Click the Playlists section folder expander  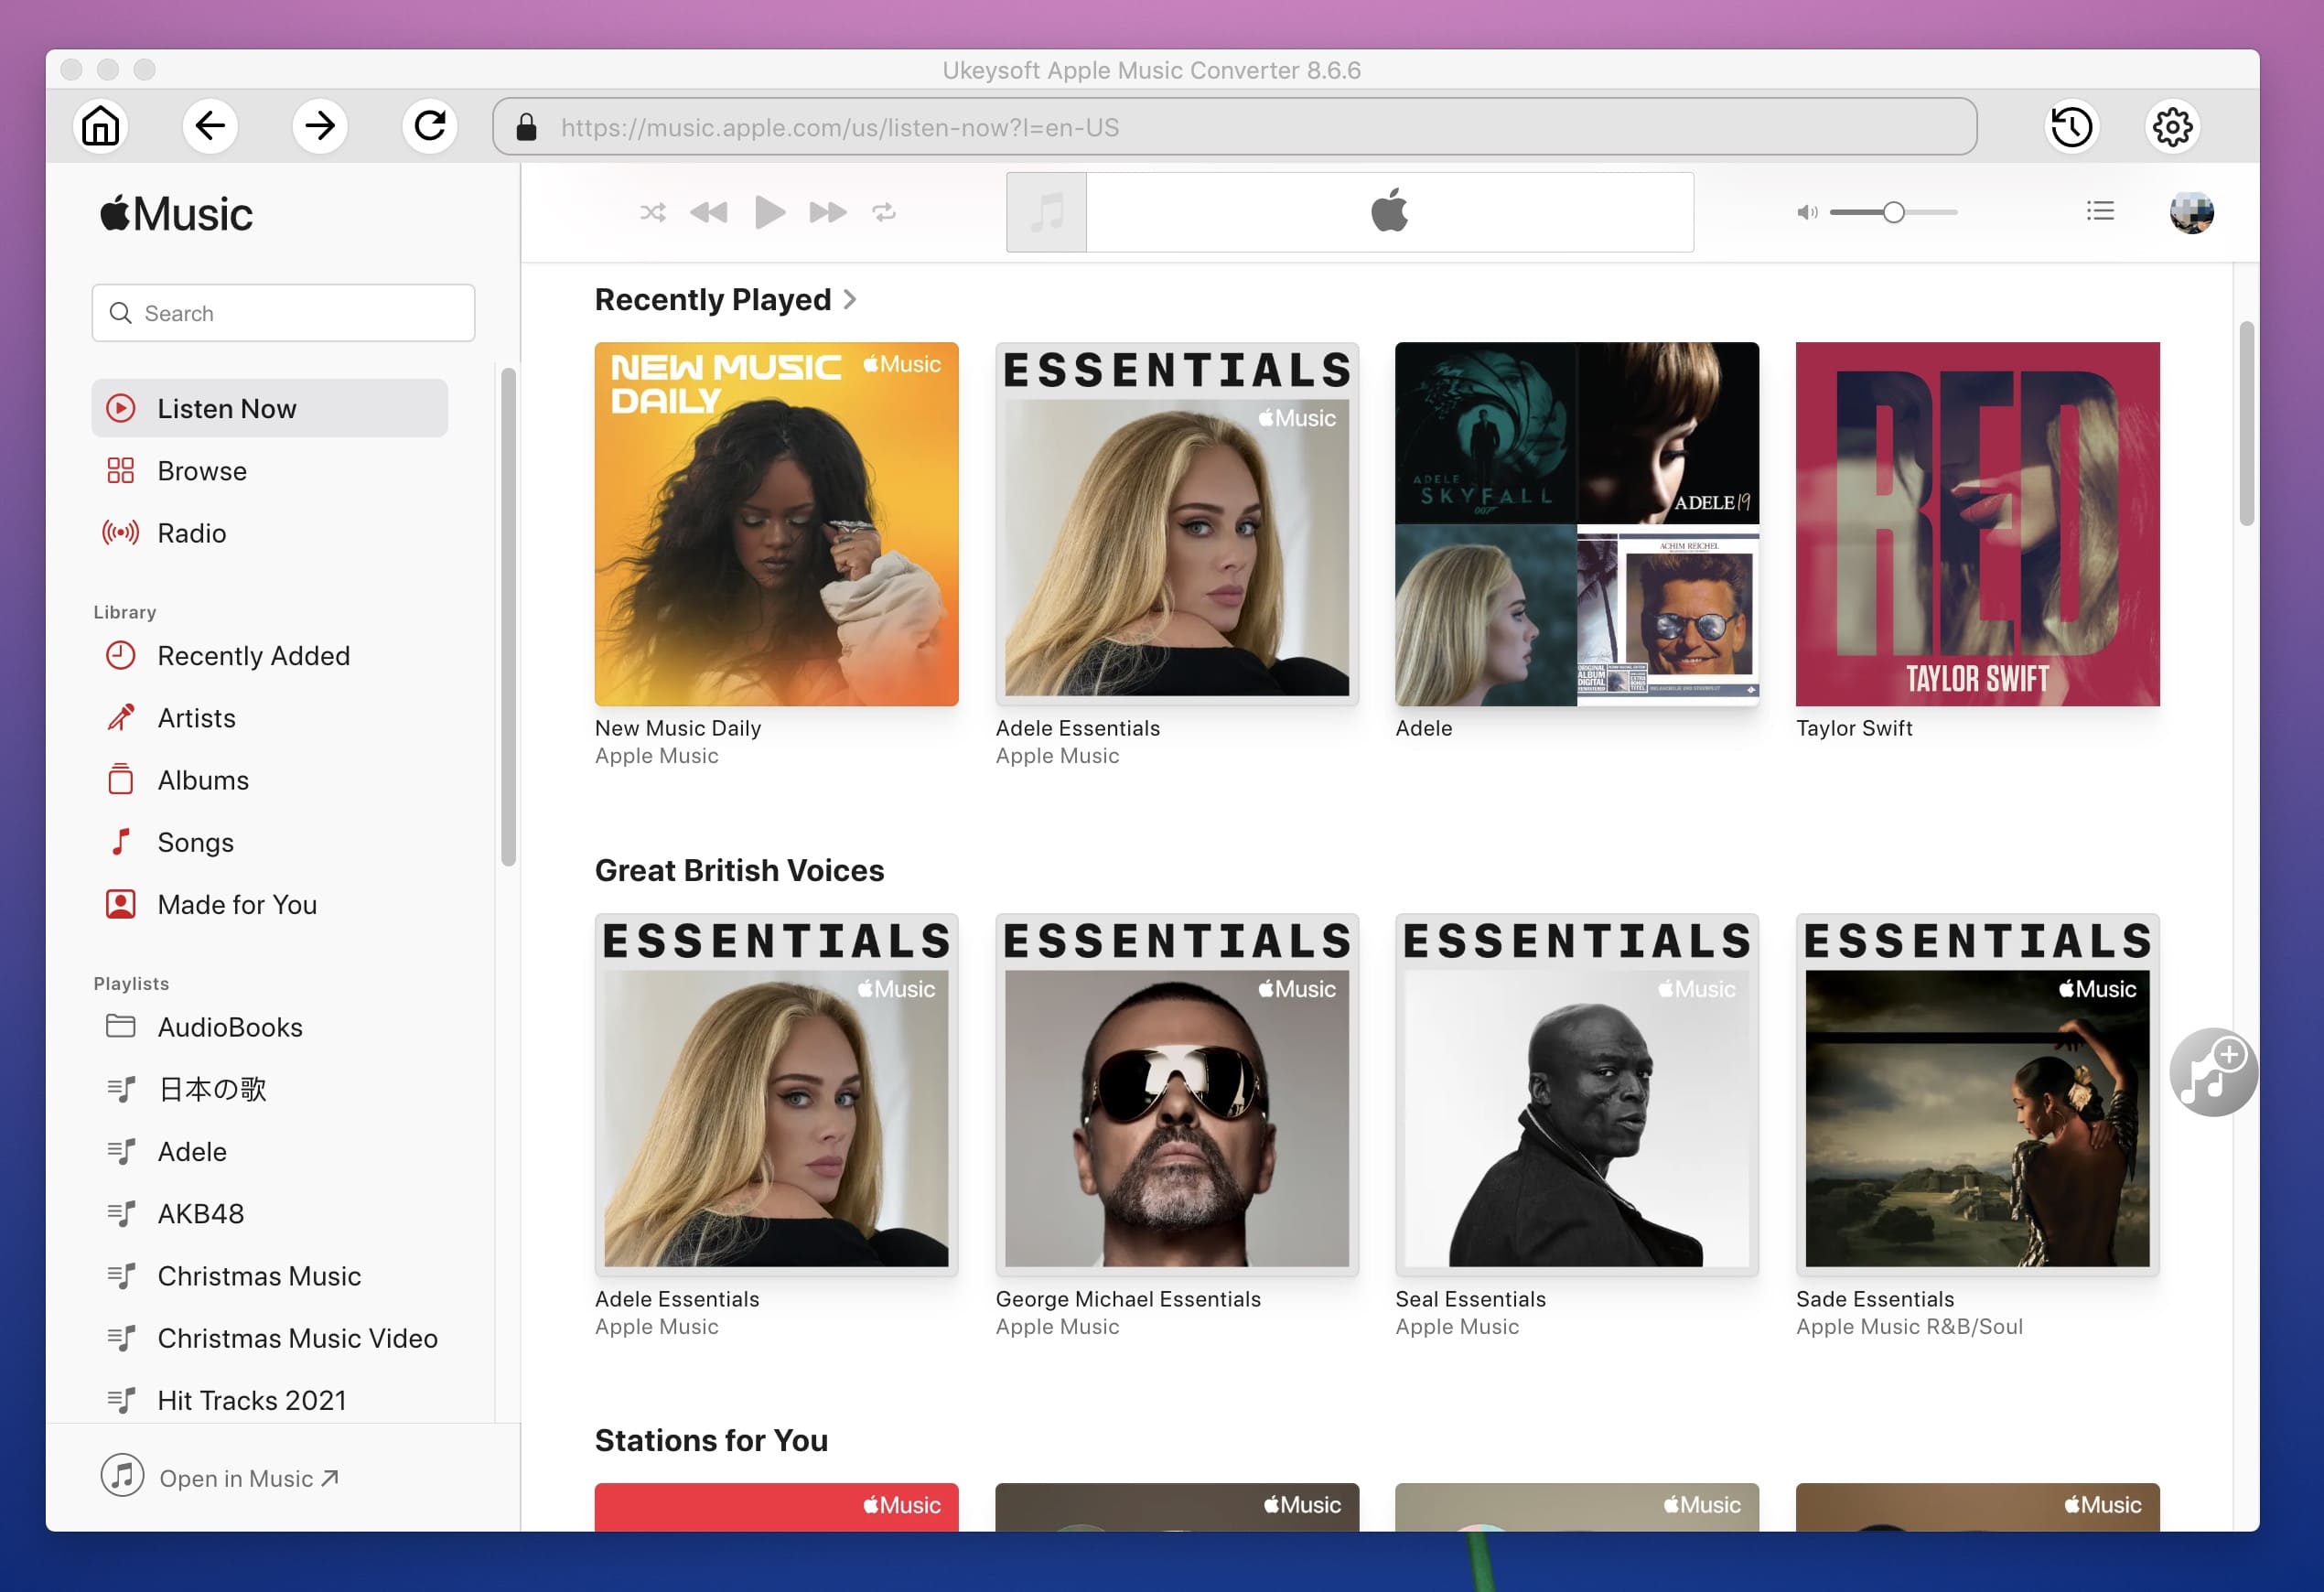point(120,1026)
